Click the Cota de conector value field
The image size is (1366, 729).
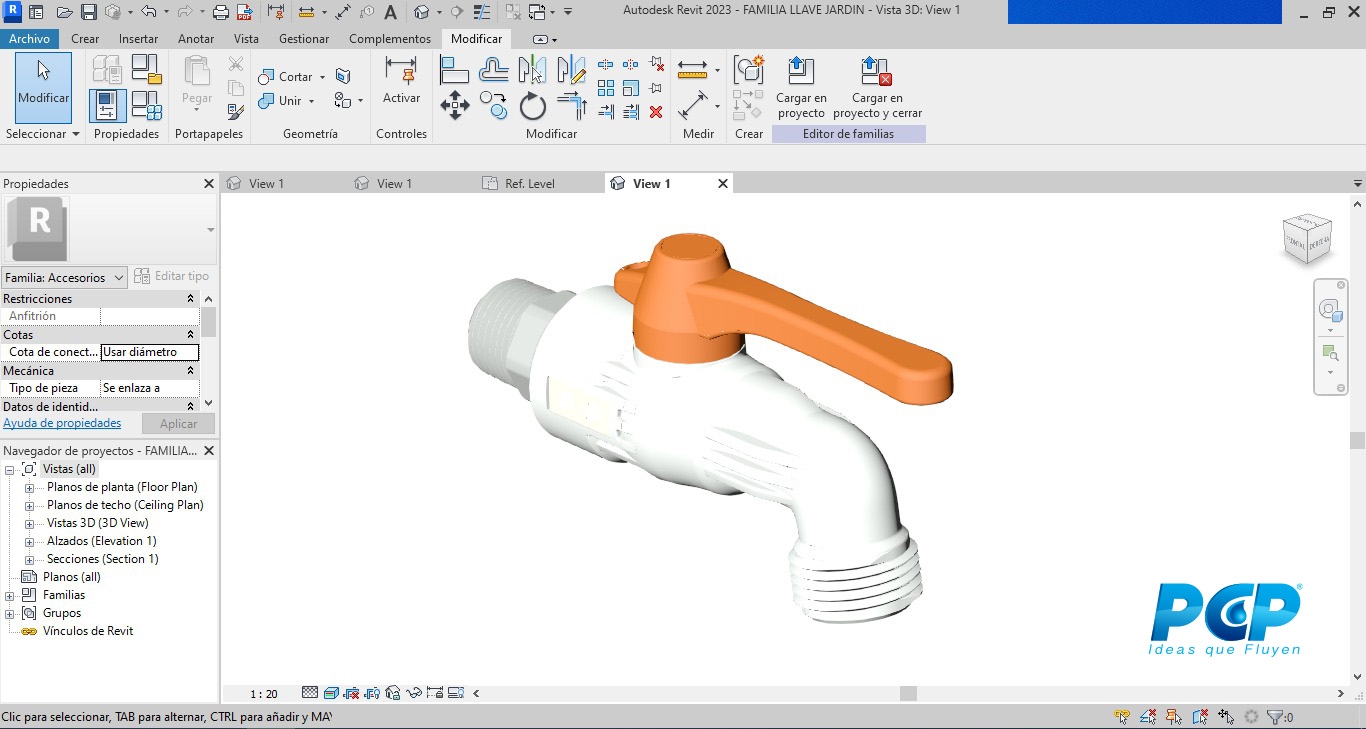point(149,352)
